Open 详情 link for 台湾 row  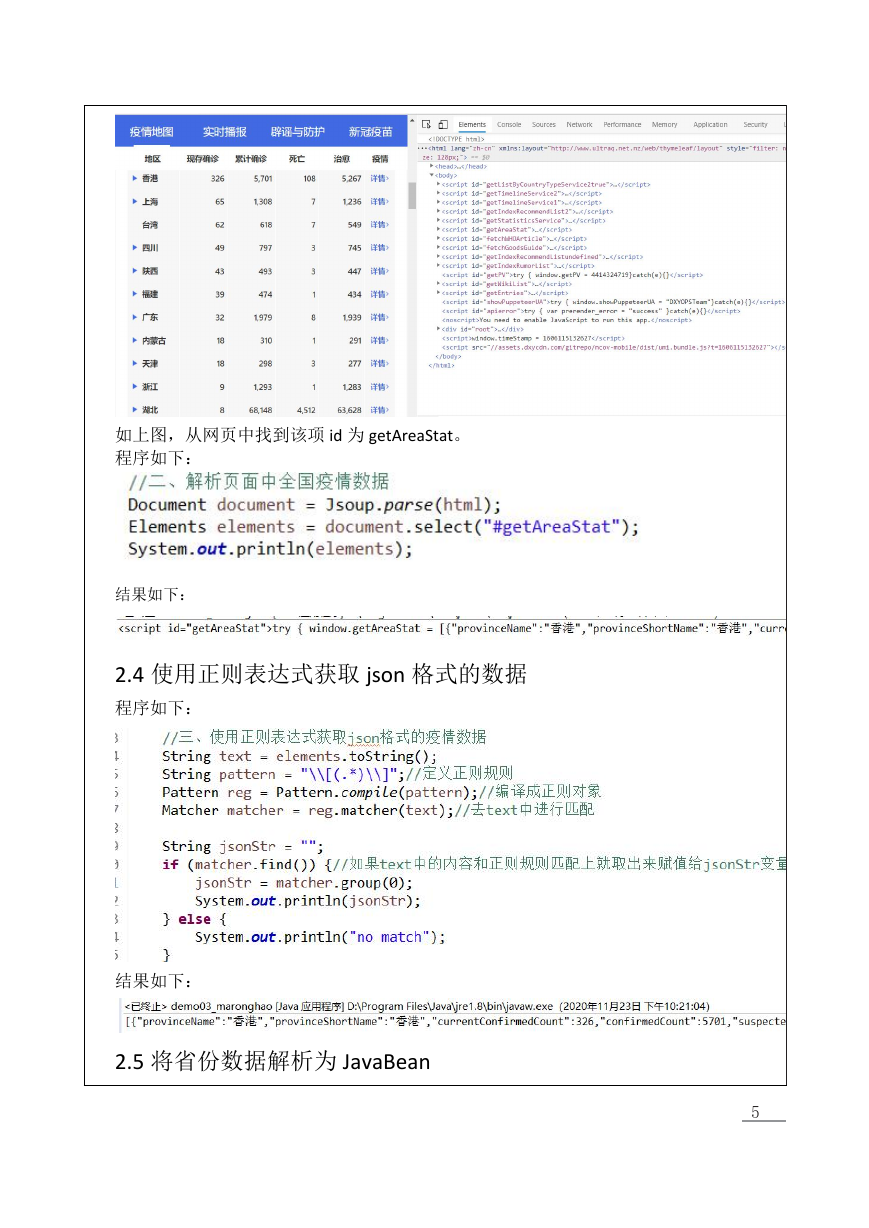(x=380, y=225)
